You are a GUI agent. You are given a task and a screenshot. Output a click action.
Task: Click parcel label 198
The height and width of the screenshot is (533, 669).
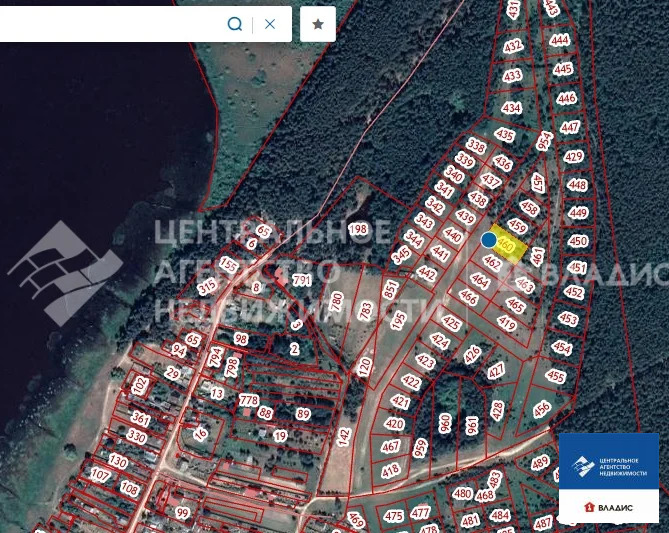[x=358, y=229]
